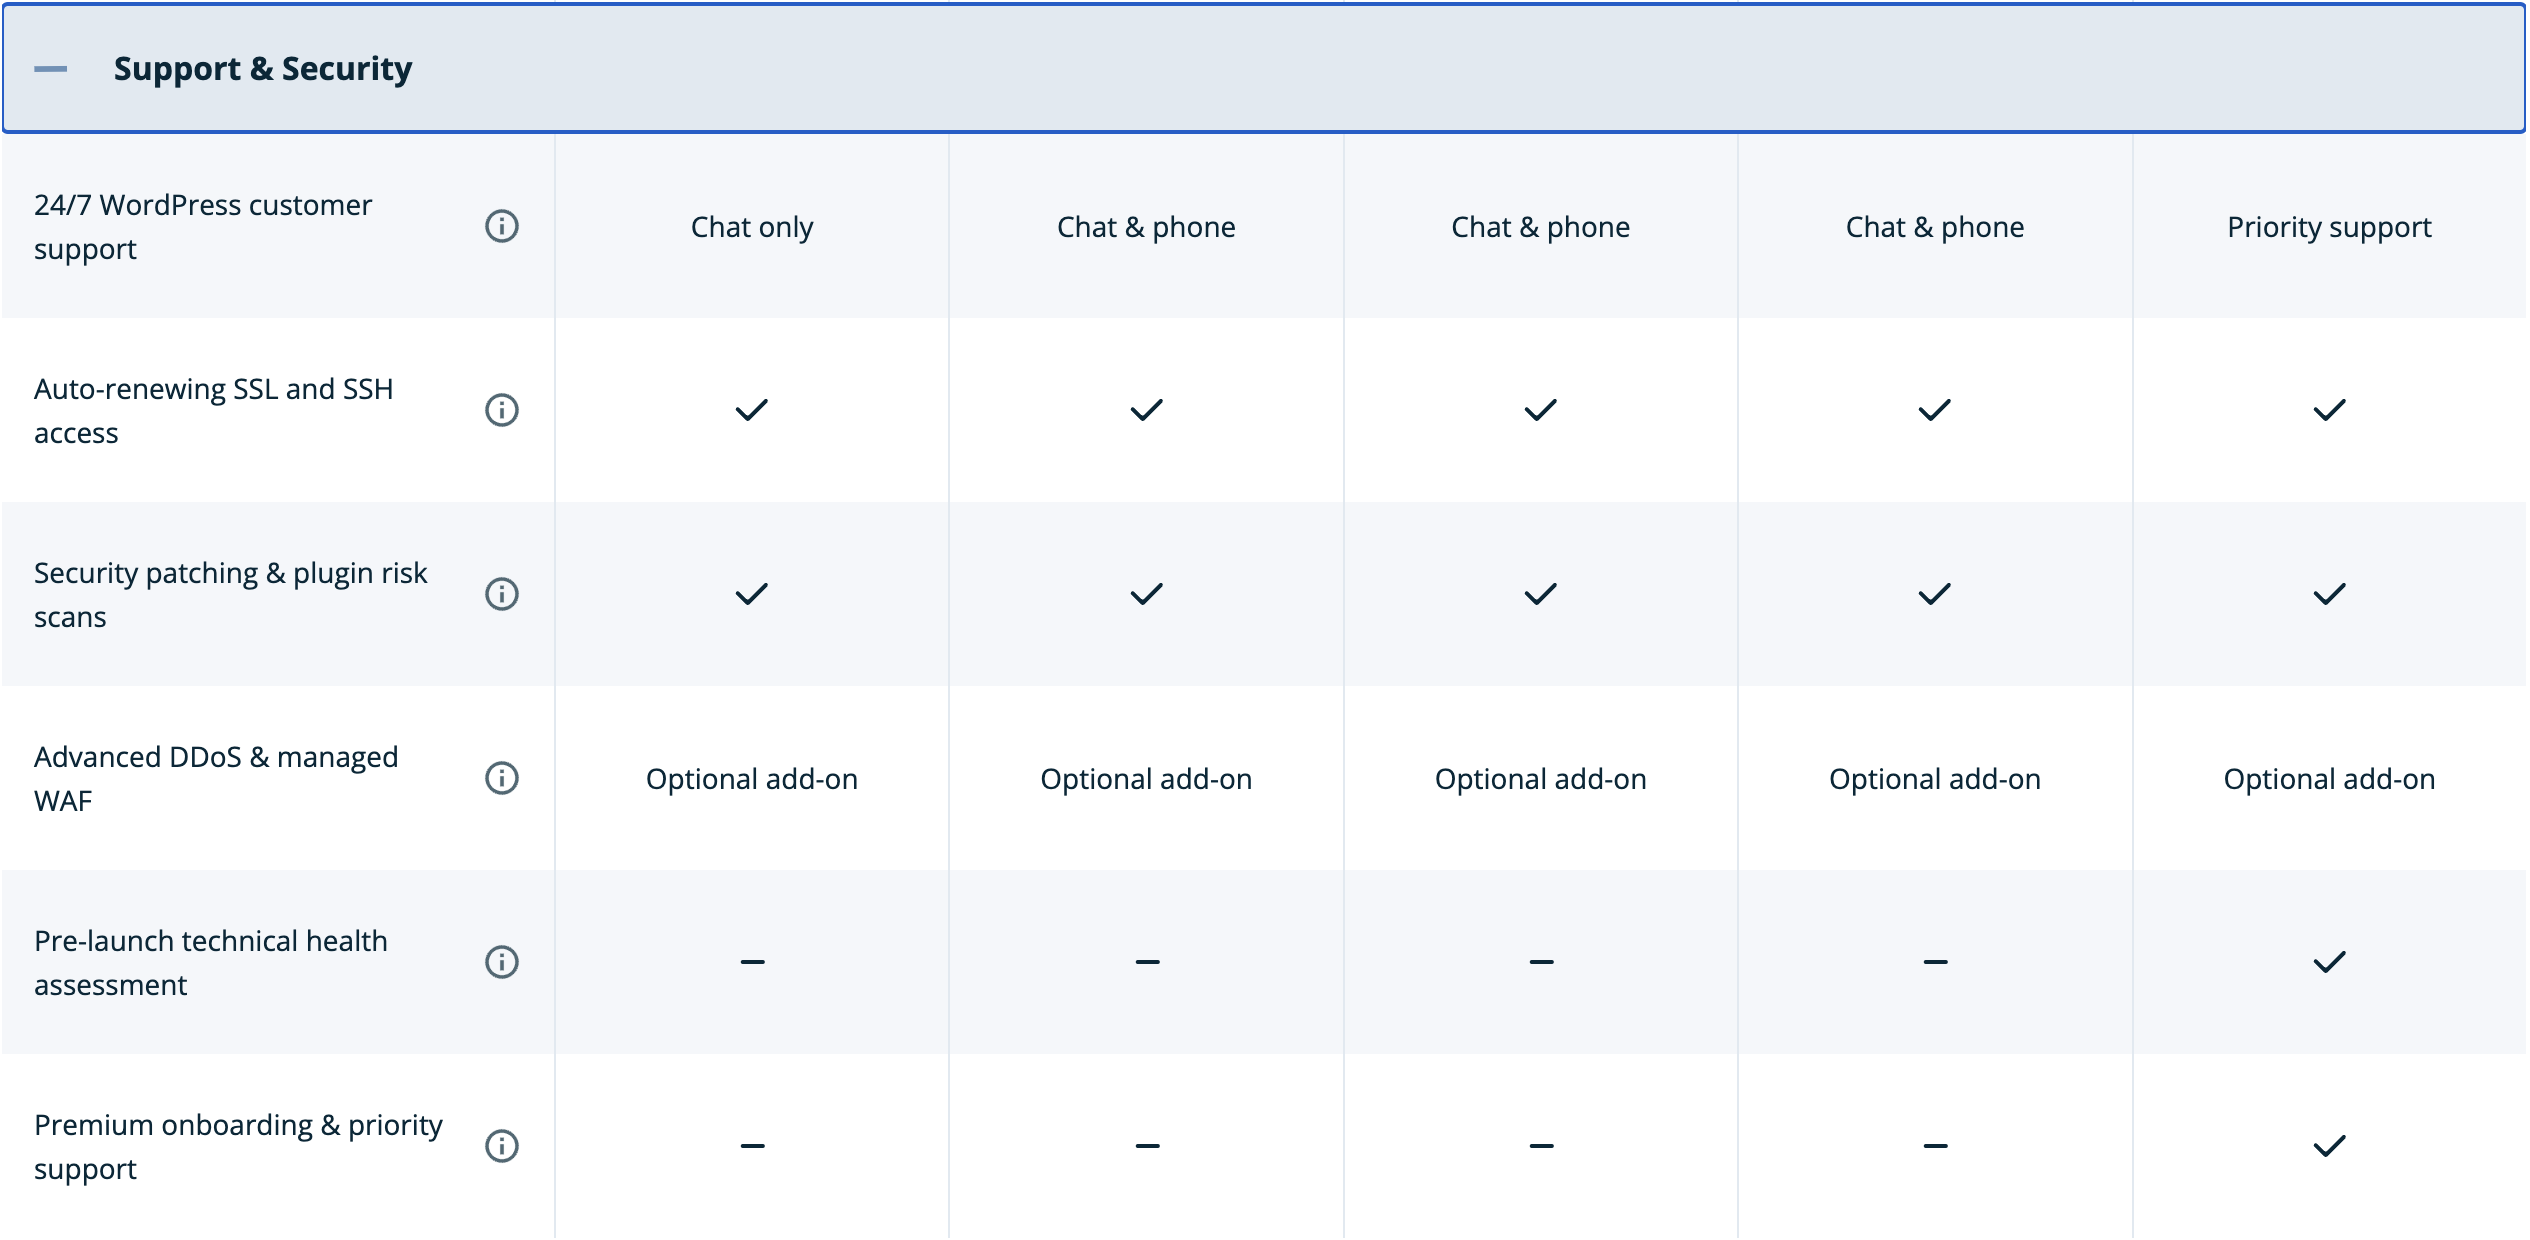Open info icon for Auto-renewing SSL and SSH access
This screenshot has width=2530, height=1240.
click(x=501, y=410)
